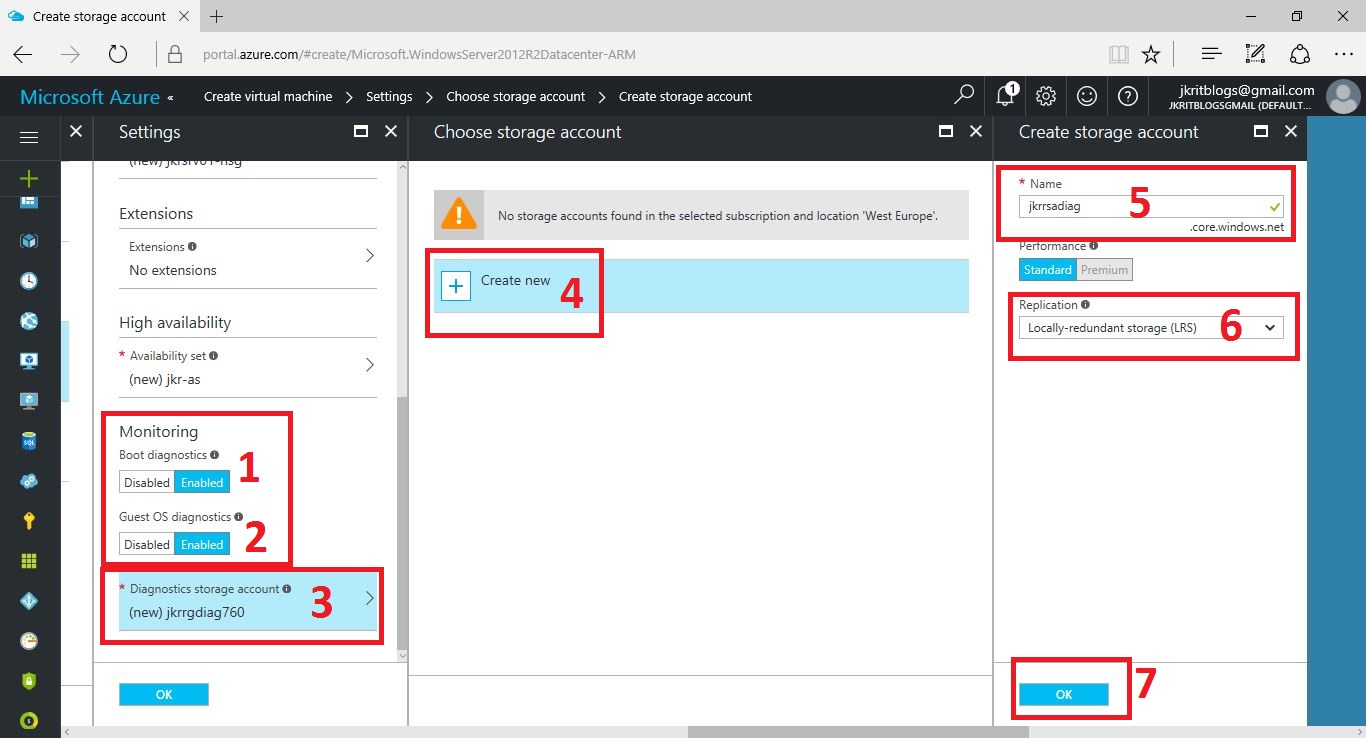This screenshot has width=1366, height=738.
Task: Select the Create storage account browser tab
Action: (100, 16)
